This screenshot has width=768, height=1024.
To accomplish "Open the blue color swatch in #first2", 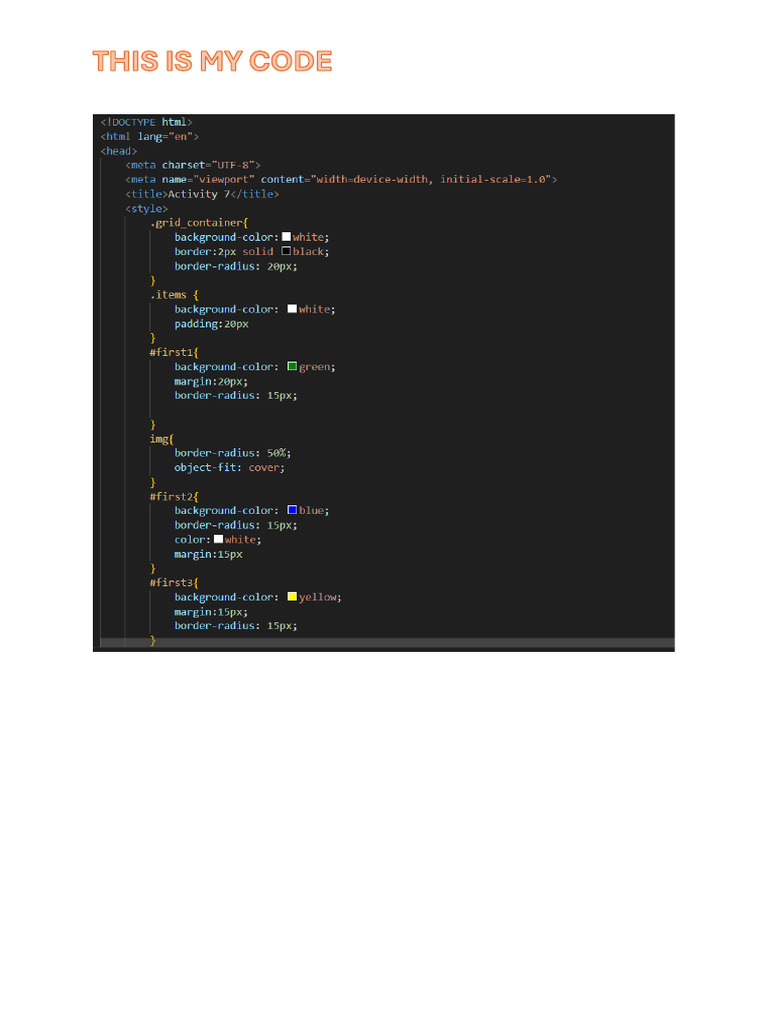I will (292, 510).
